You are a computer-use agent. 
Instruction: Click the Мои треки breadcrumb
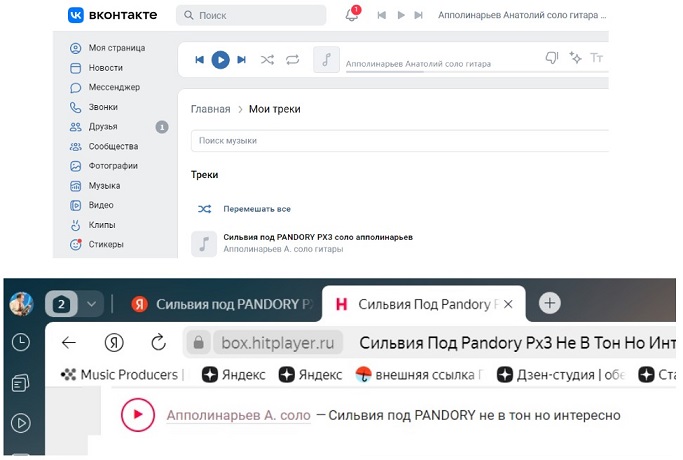tap(274, 109)
